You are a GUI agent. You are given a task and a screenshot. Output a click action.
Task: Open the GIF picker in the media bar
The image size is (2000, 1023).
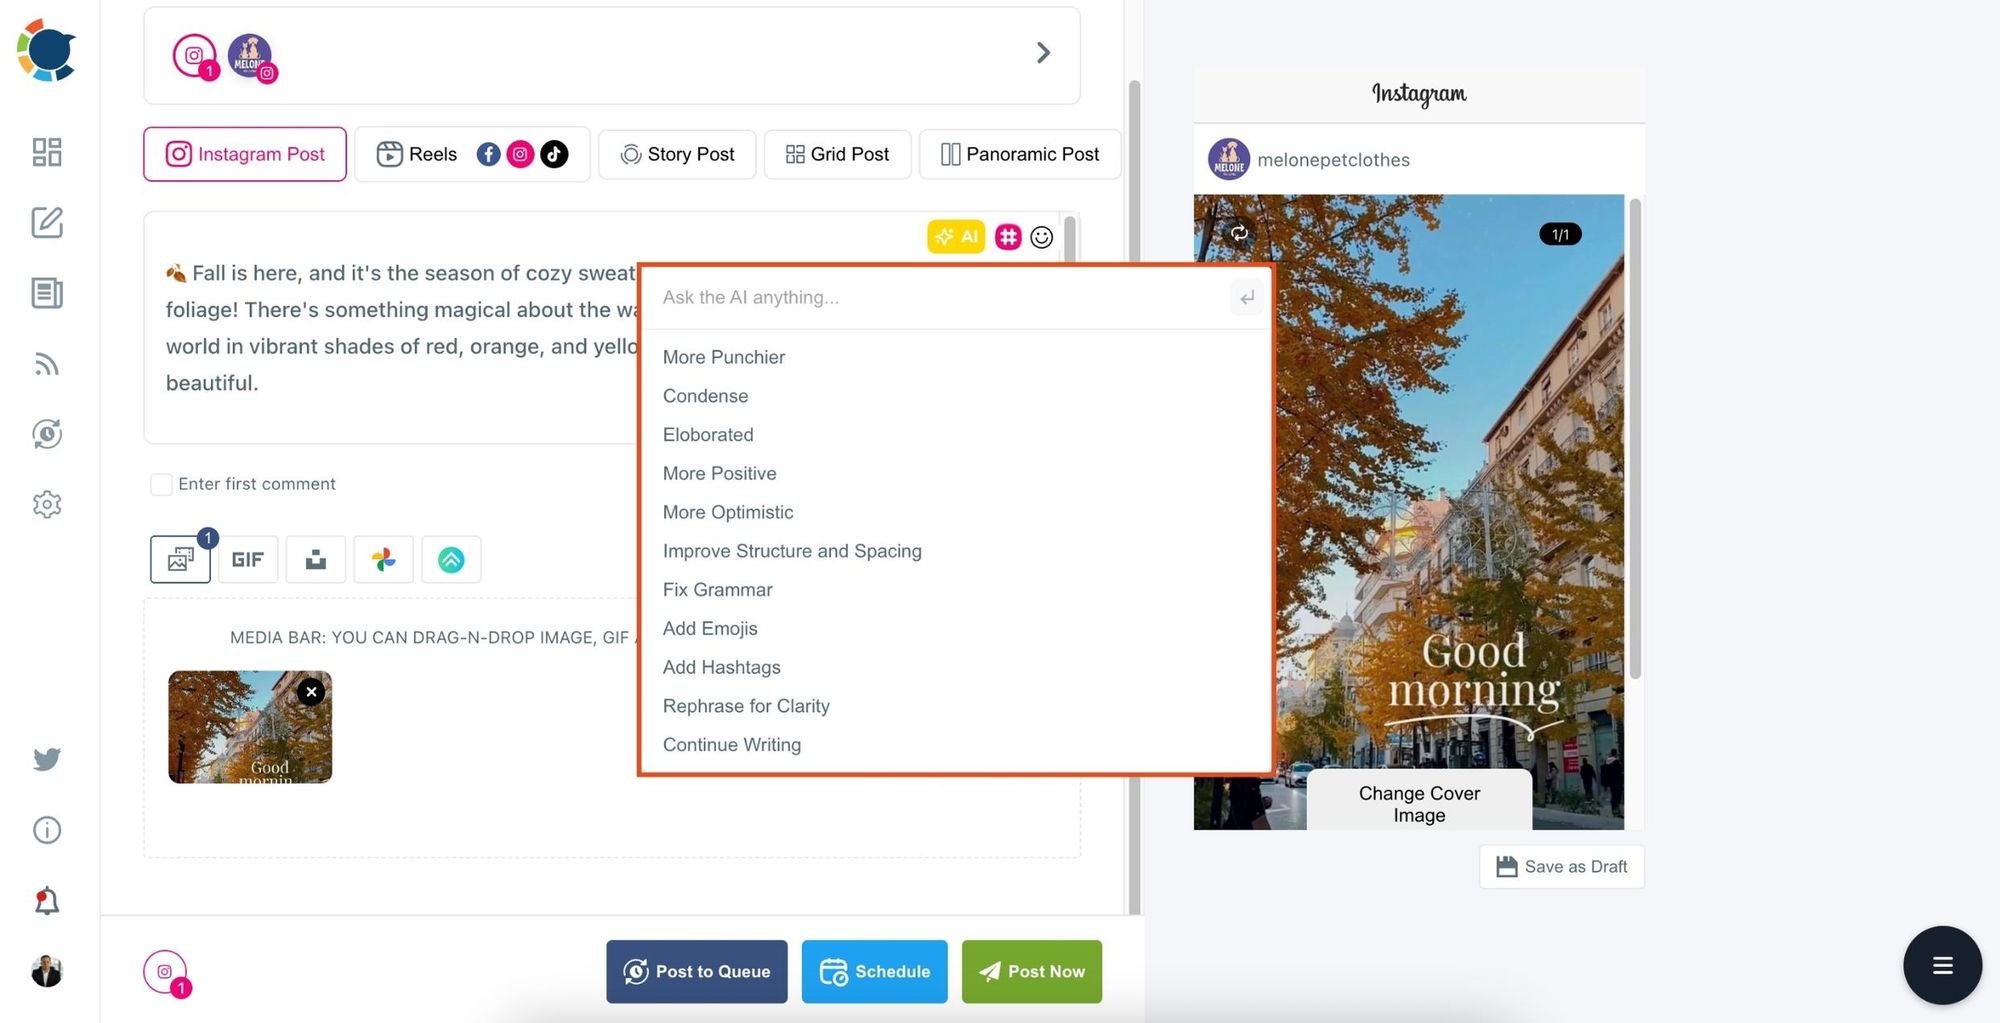tap(247, 559)
